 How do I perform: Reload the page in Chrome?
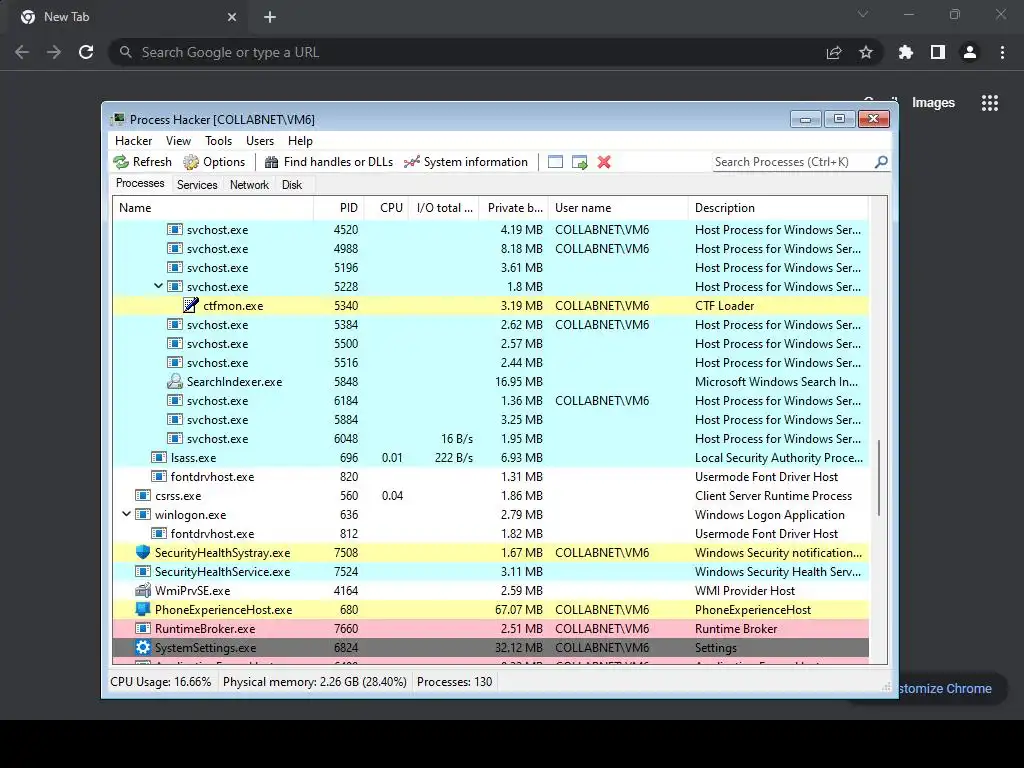coord(86,52)
